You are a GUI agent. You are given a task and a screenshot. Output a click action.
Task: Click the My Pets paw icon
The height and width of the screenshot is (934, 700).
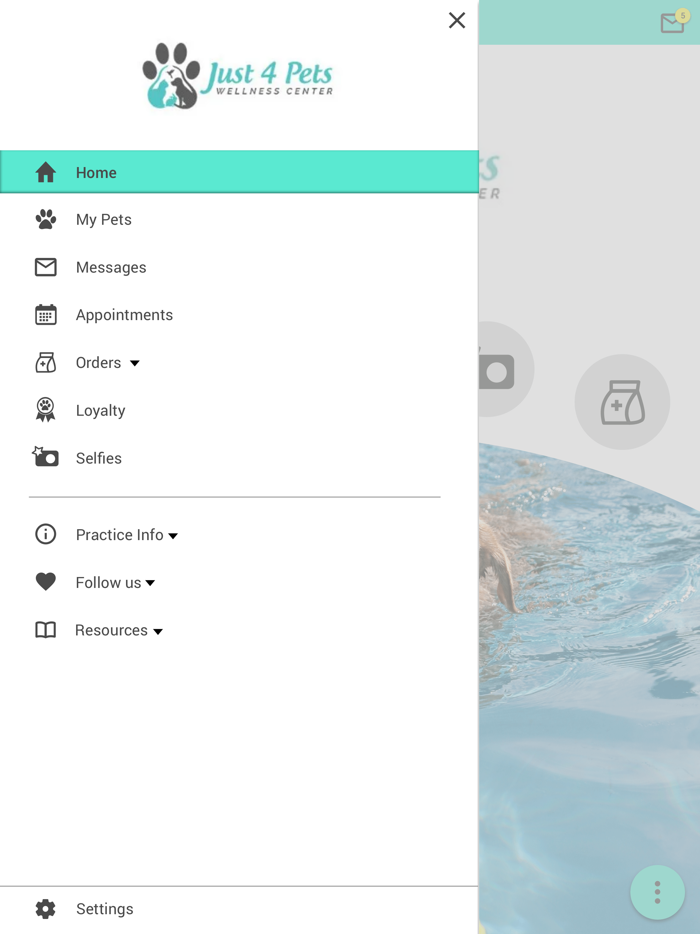(x=45, y=219)
